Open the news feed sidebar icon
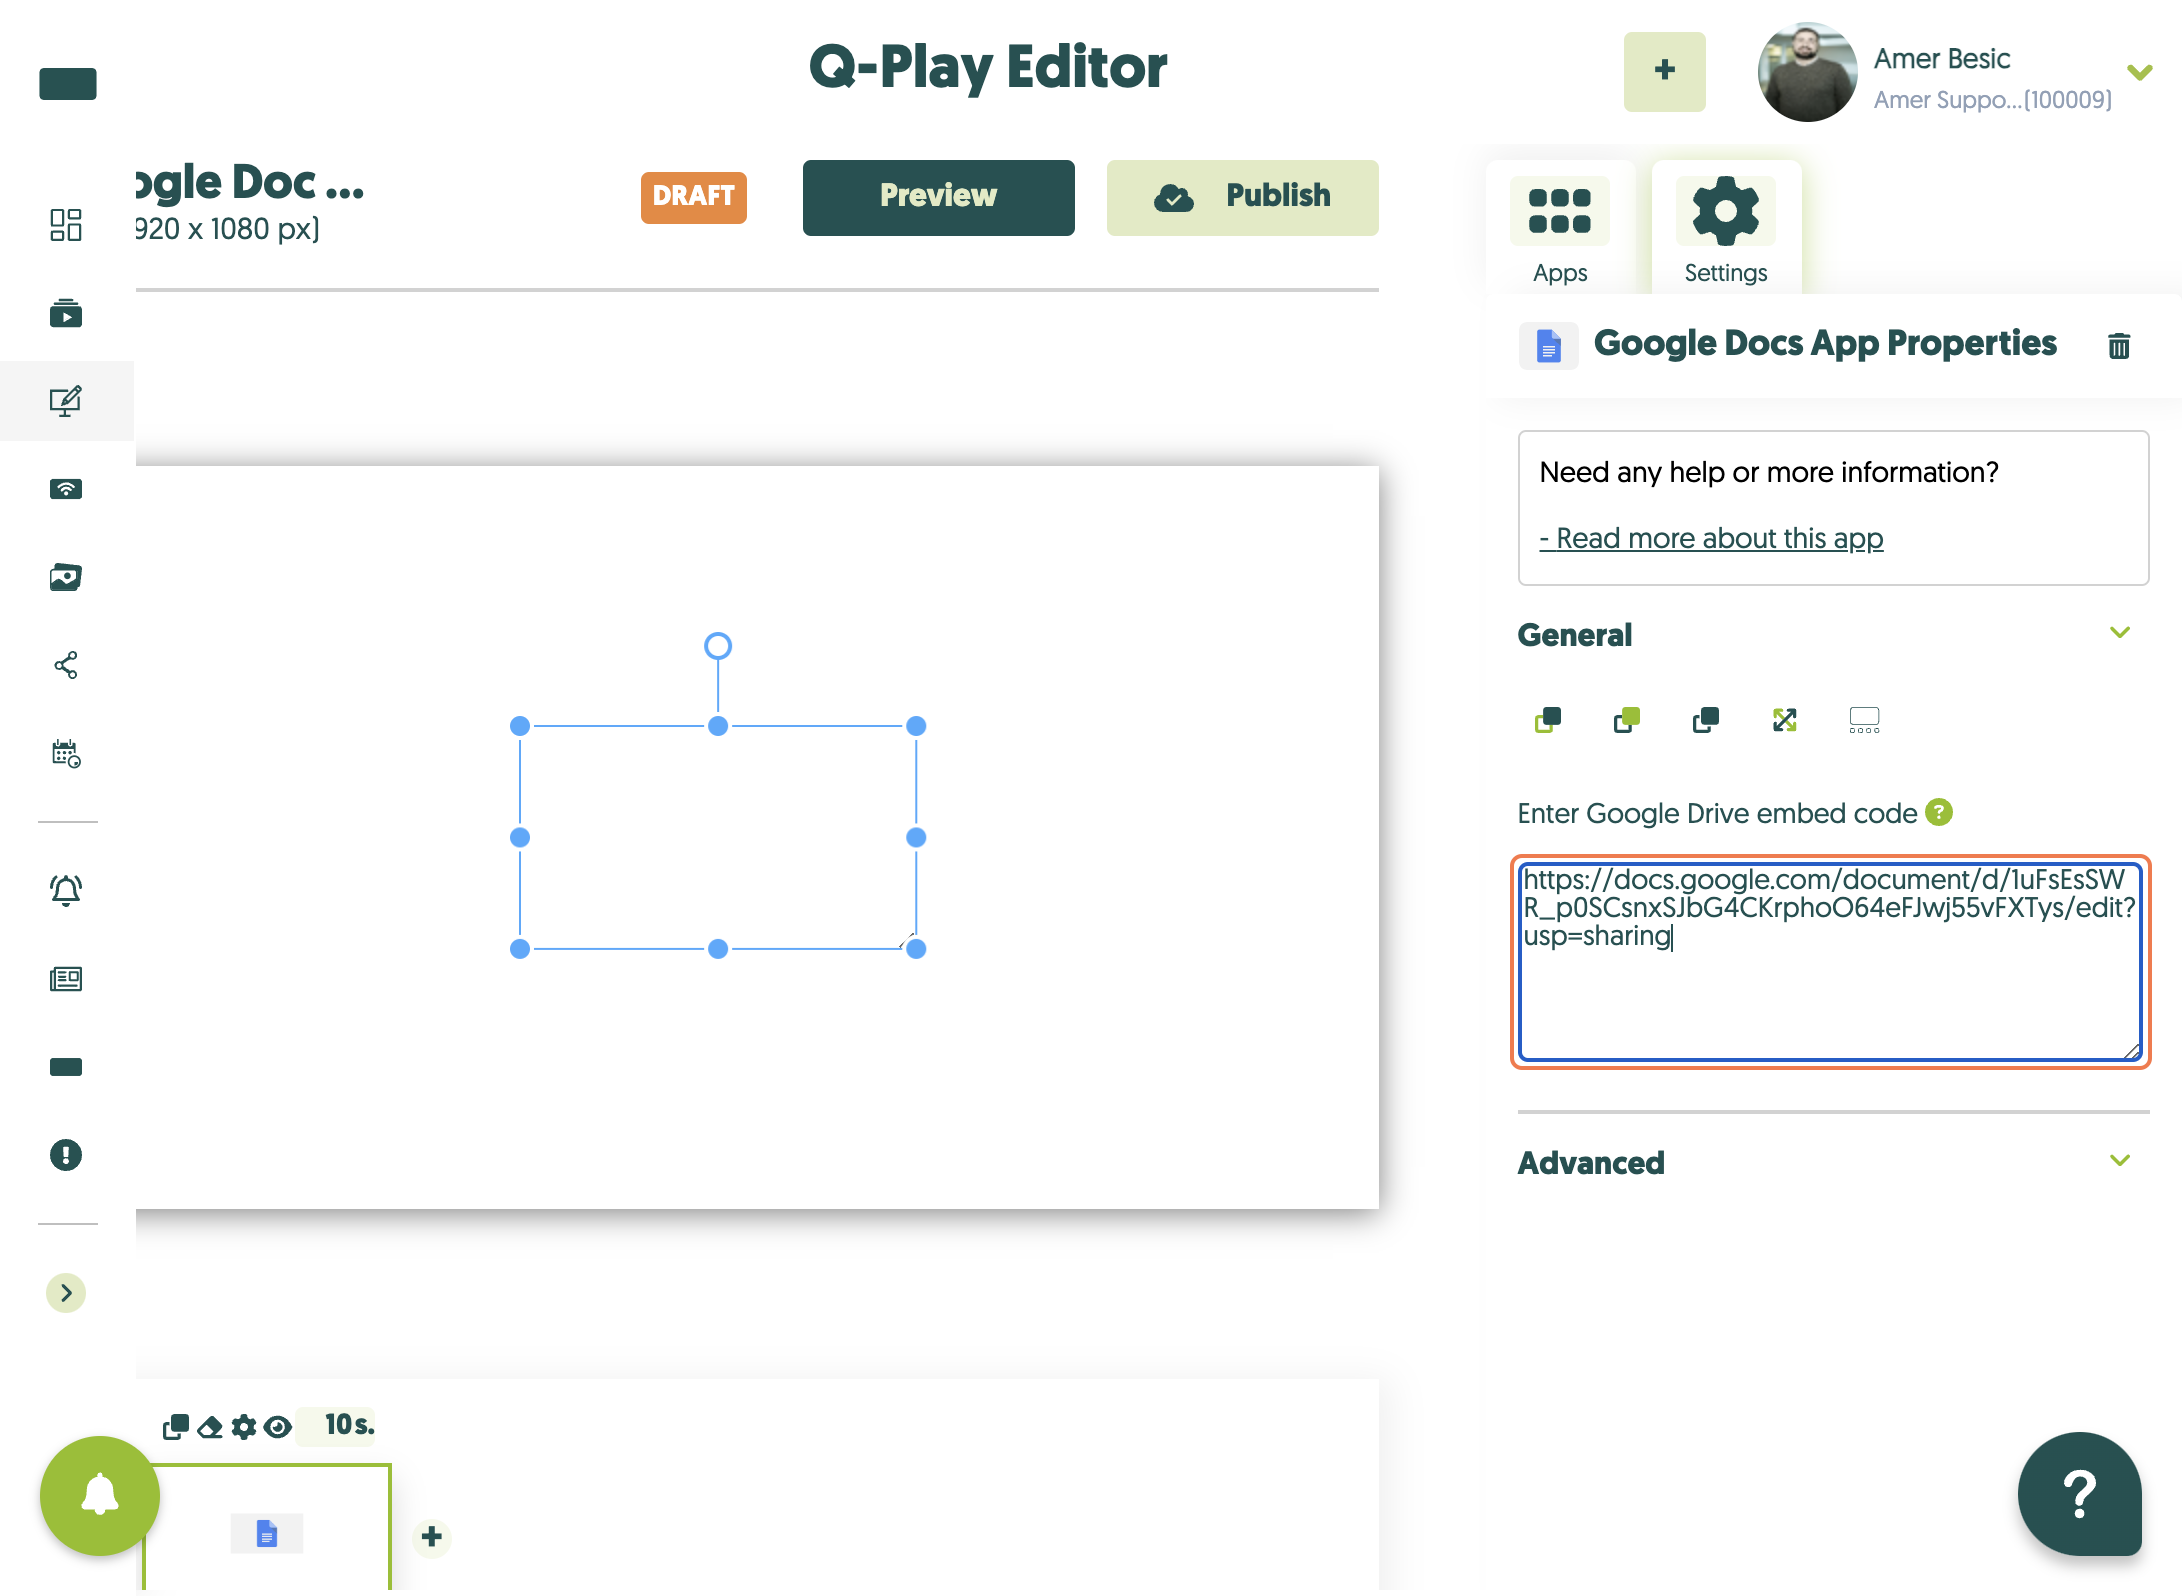The width and height of the screenshot is (2182, 1596). 66,978
